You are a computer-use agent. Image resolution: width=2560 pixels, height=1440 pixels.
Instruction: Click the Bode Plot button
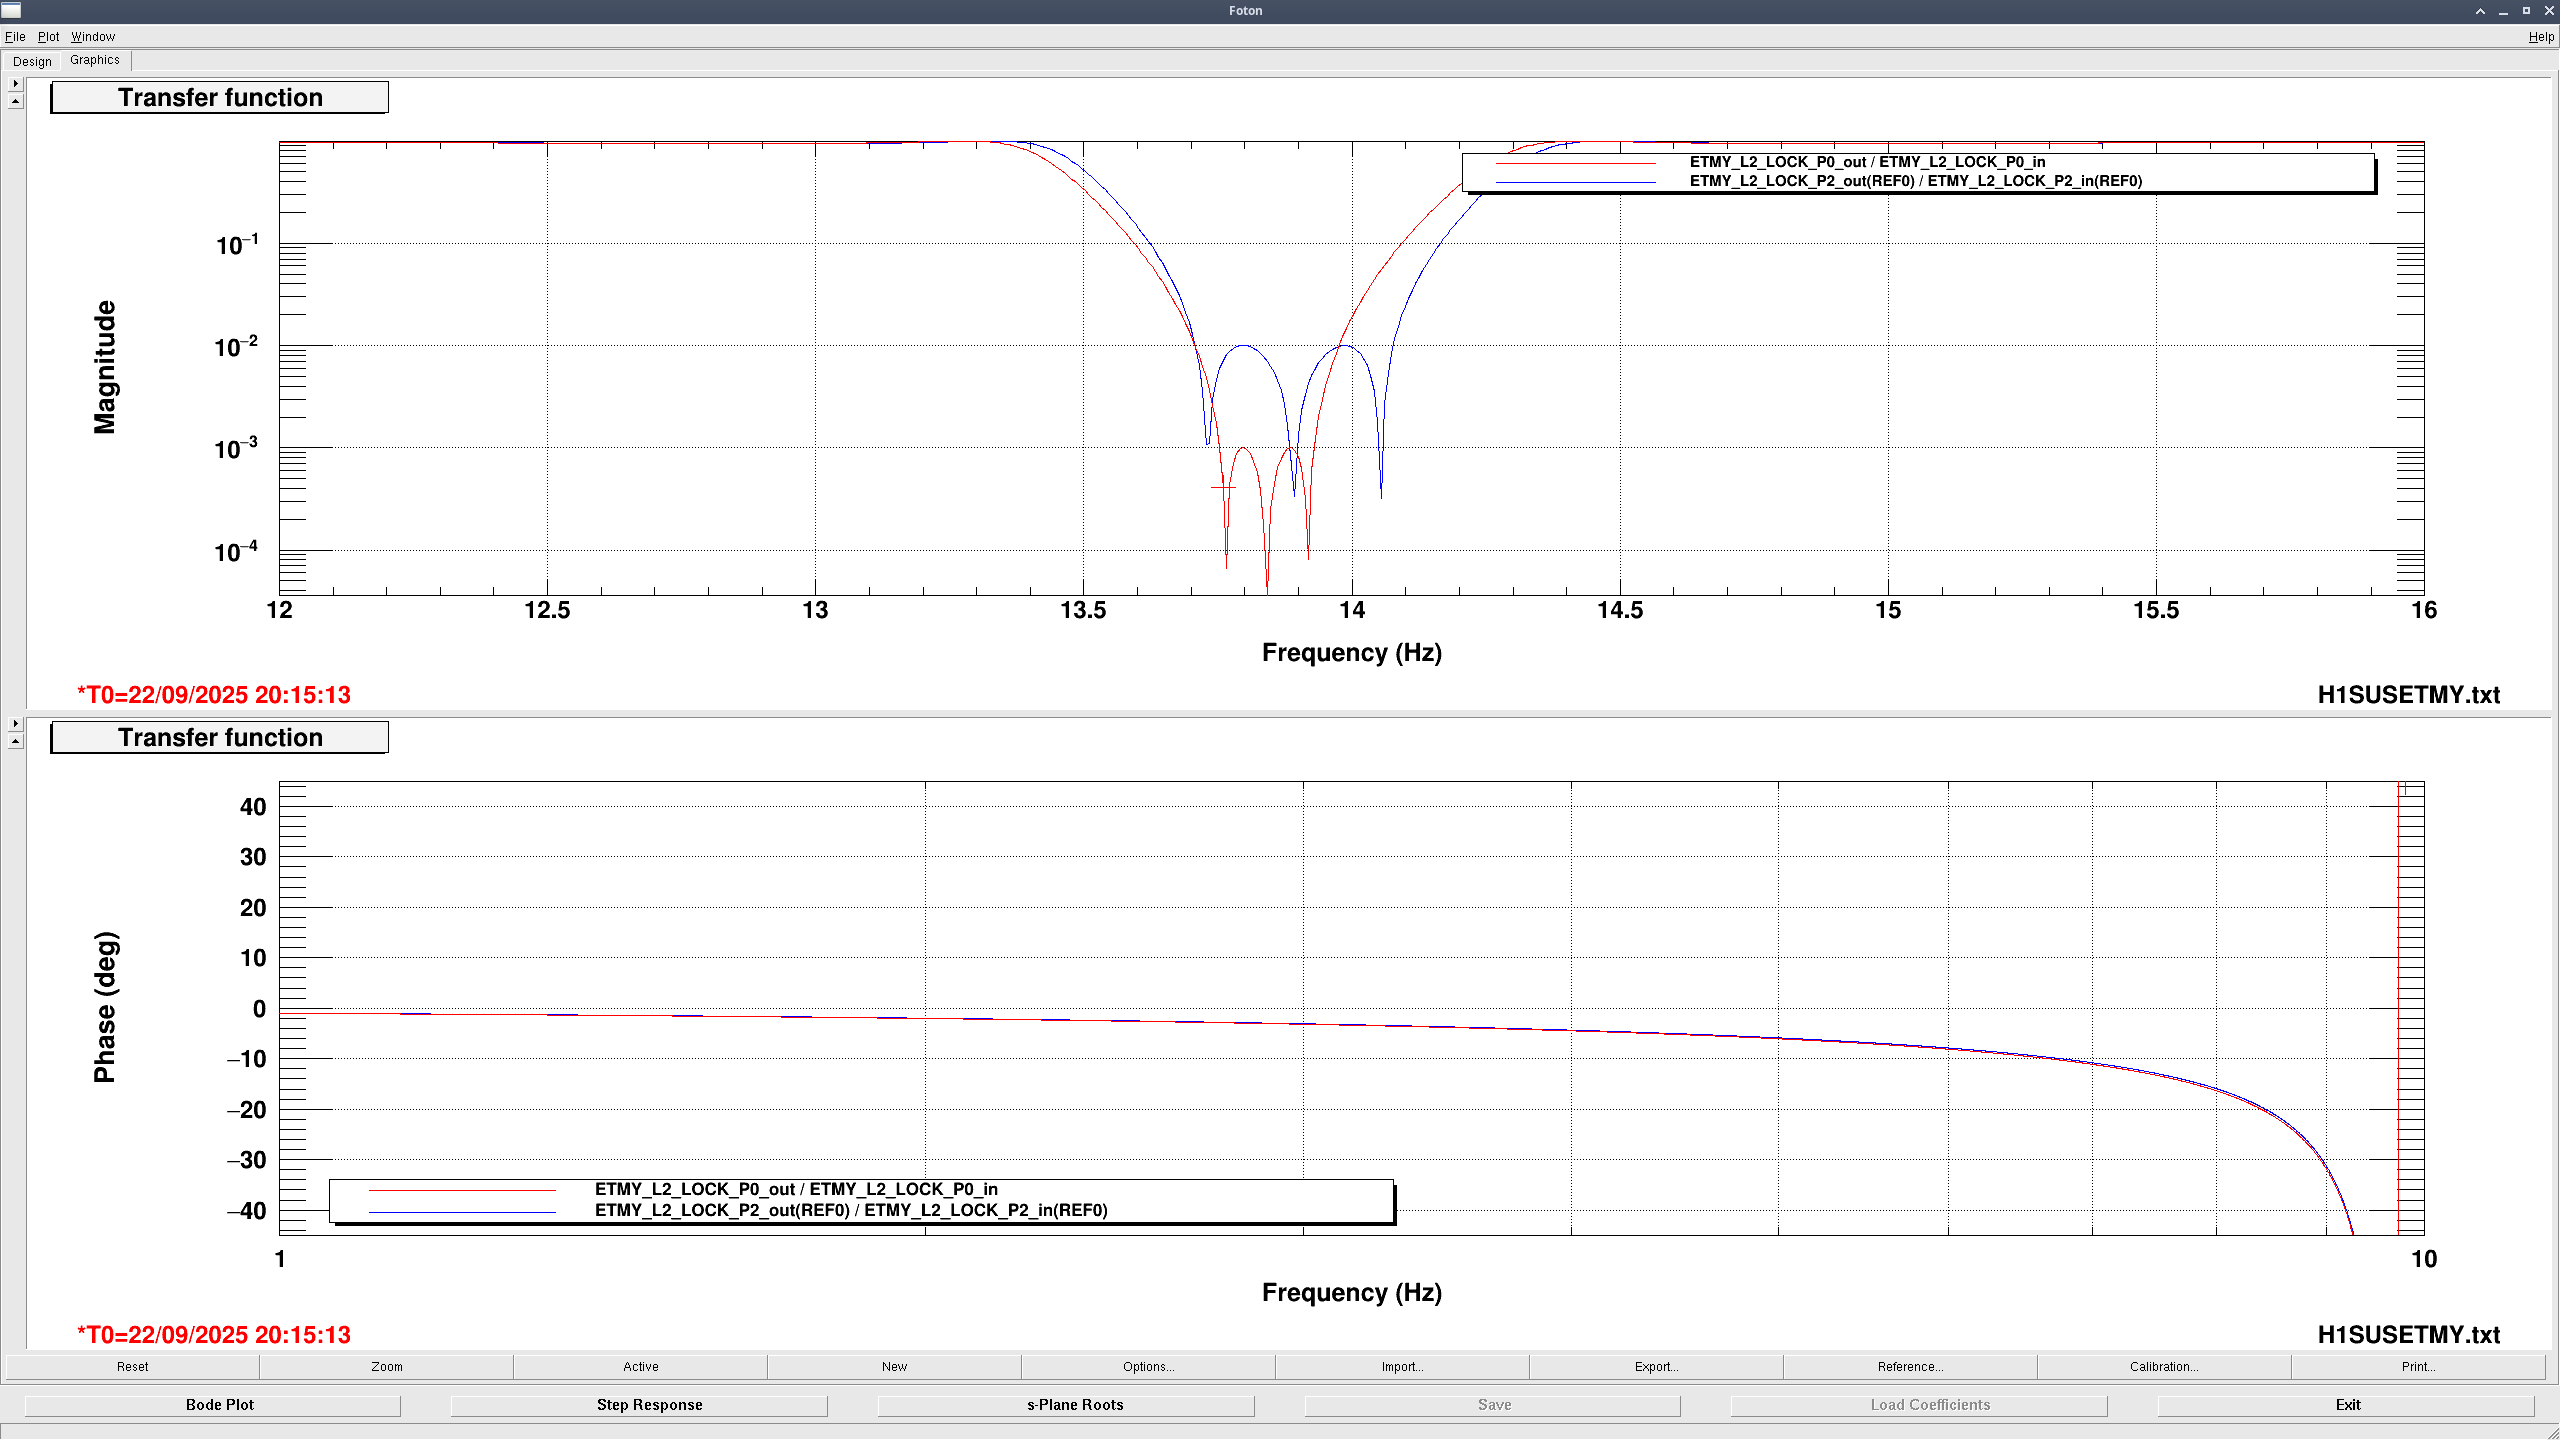click(220, 1405)
